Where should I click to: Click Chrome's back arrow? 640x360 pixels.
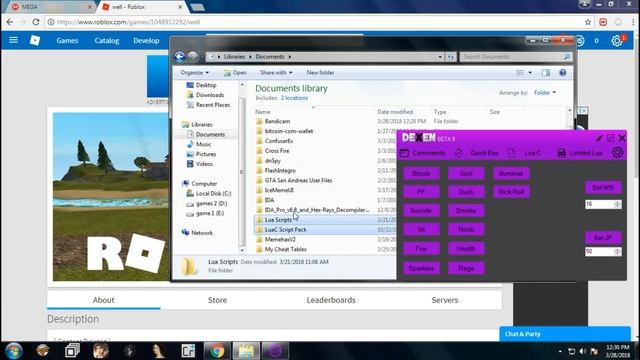[x=10, y=22]
